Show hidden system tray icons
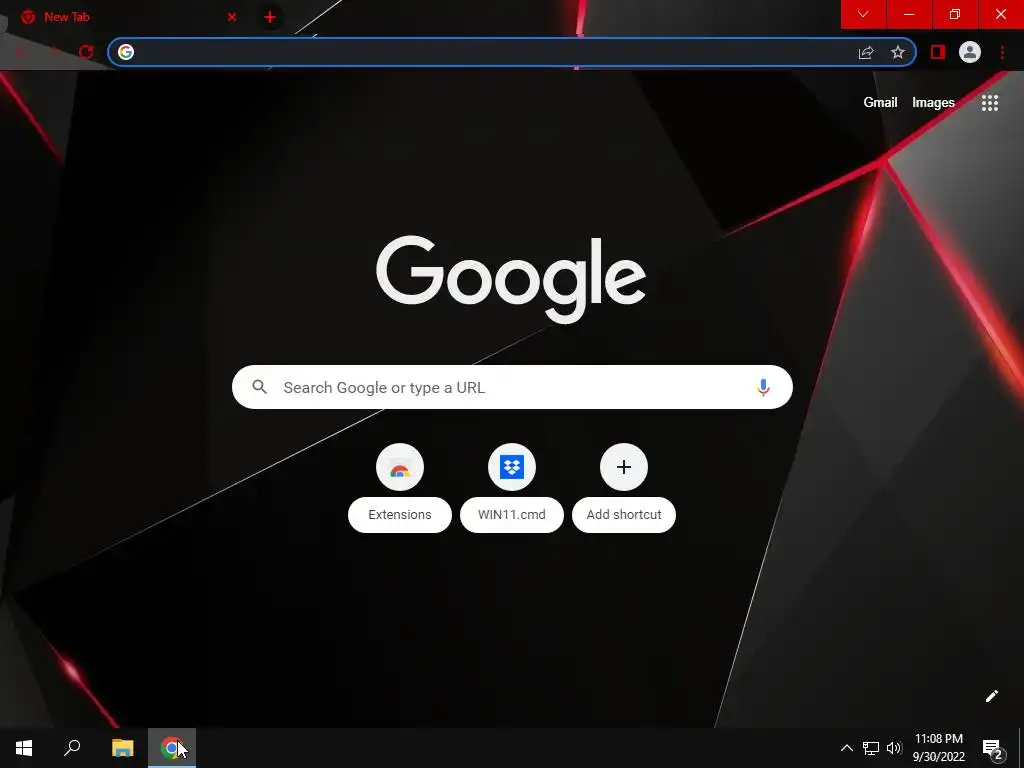 point(846,748)
